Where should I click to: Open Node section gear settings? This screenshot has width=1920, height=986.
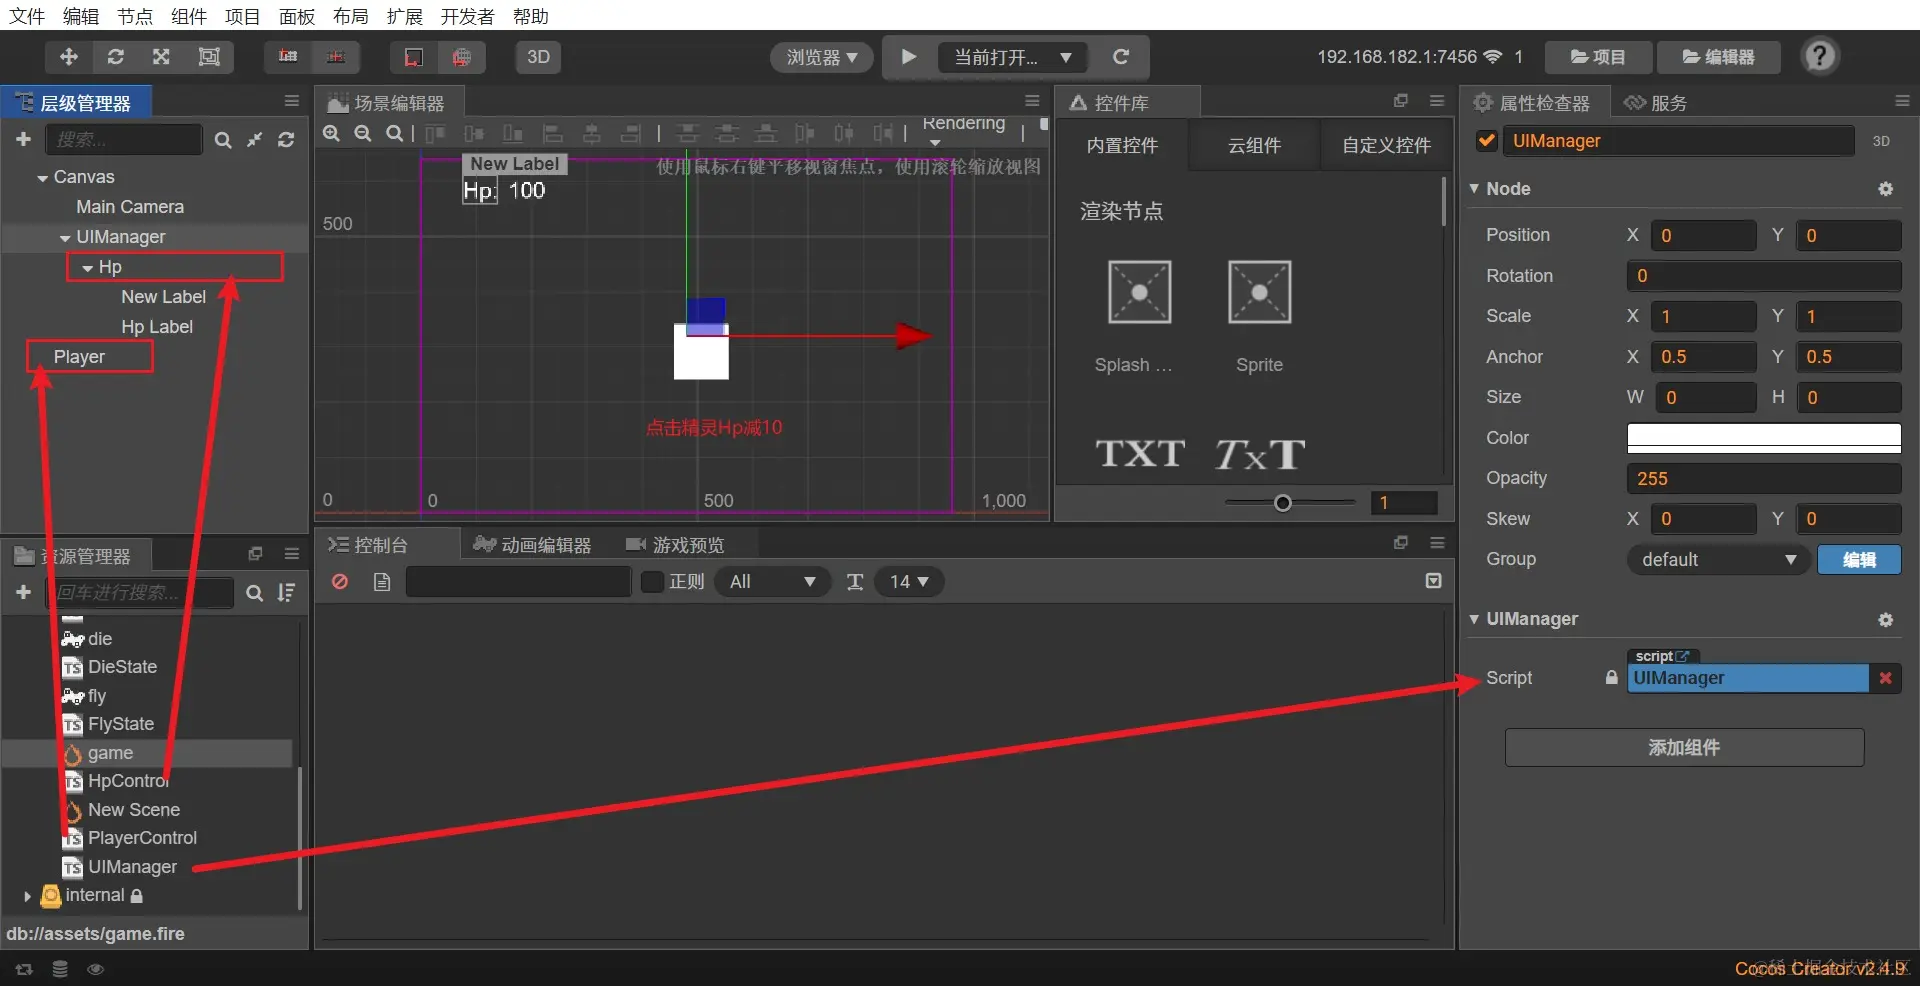(x=1885, y=189)
